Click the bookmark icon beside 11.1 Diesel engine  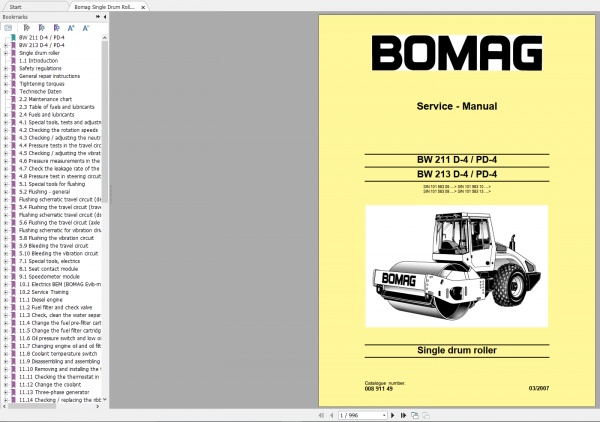[13, 300]
